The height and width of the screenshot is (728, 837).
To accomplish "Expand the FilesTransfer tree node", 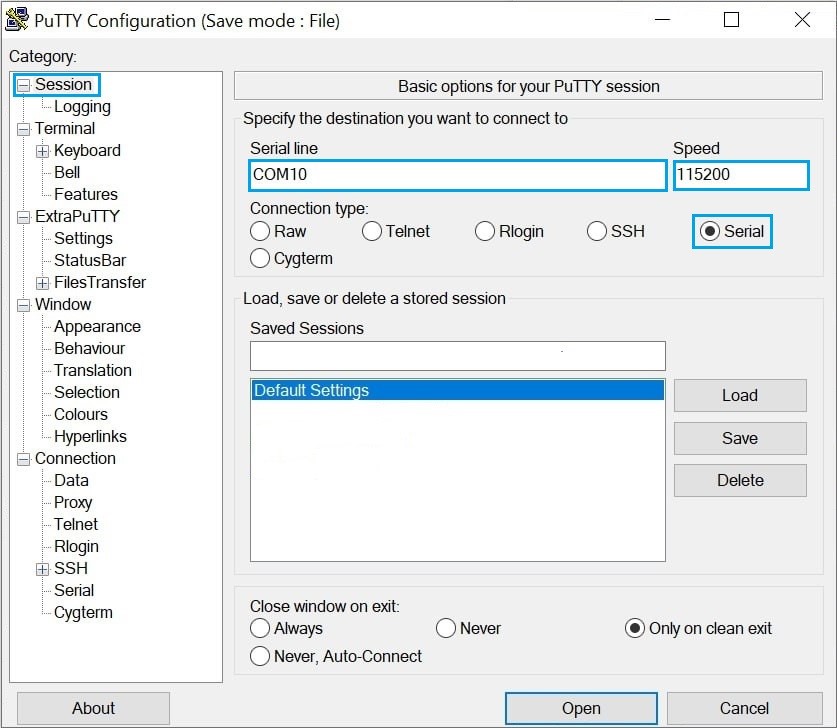I will (x=43, y=283).
